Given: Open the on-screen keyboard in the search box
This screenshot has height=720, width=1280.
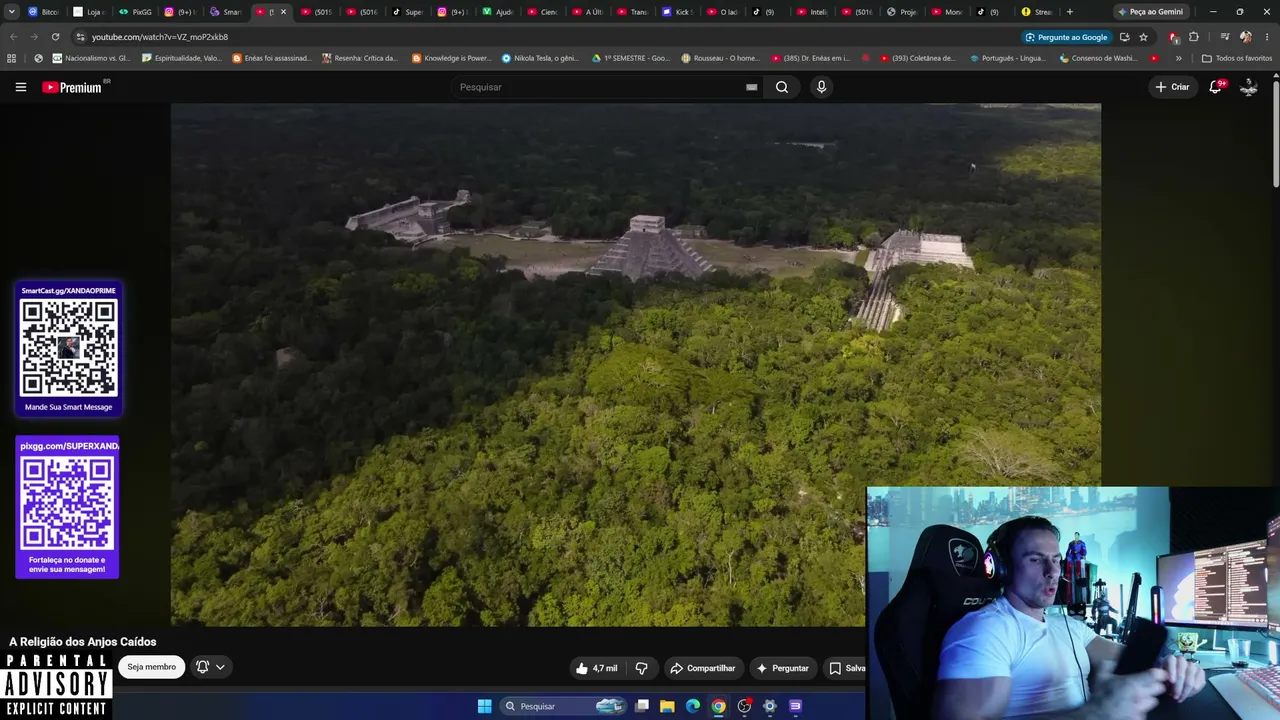Looking at the screenshot, I should 751,87.
